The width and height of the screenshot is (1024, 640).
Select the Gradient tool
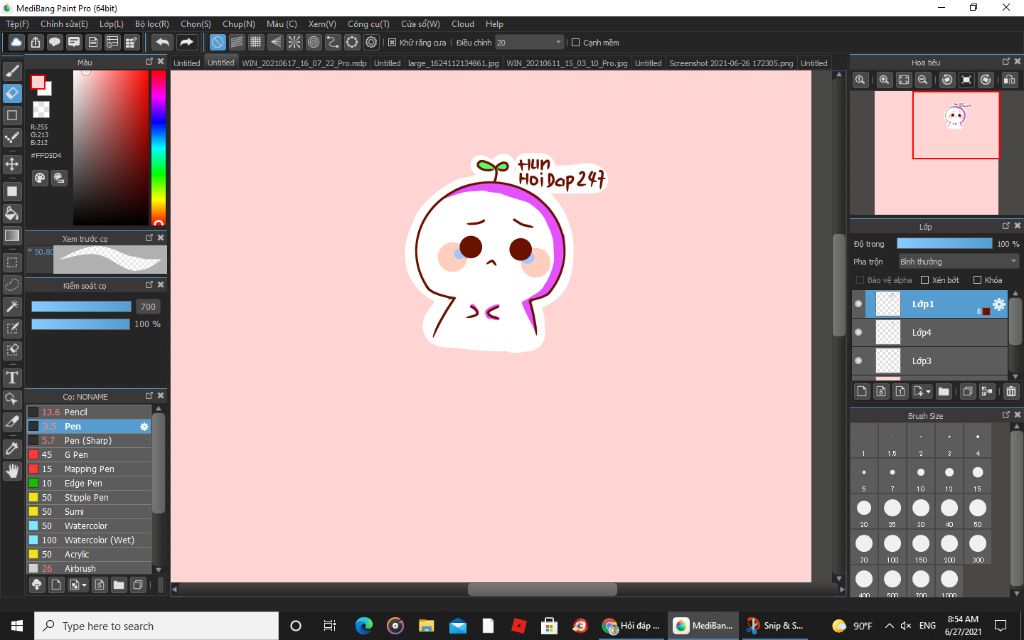[12, 235]
